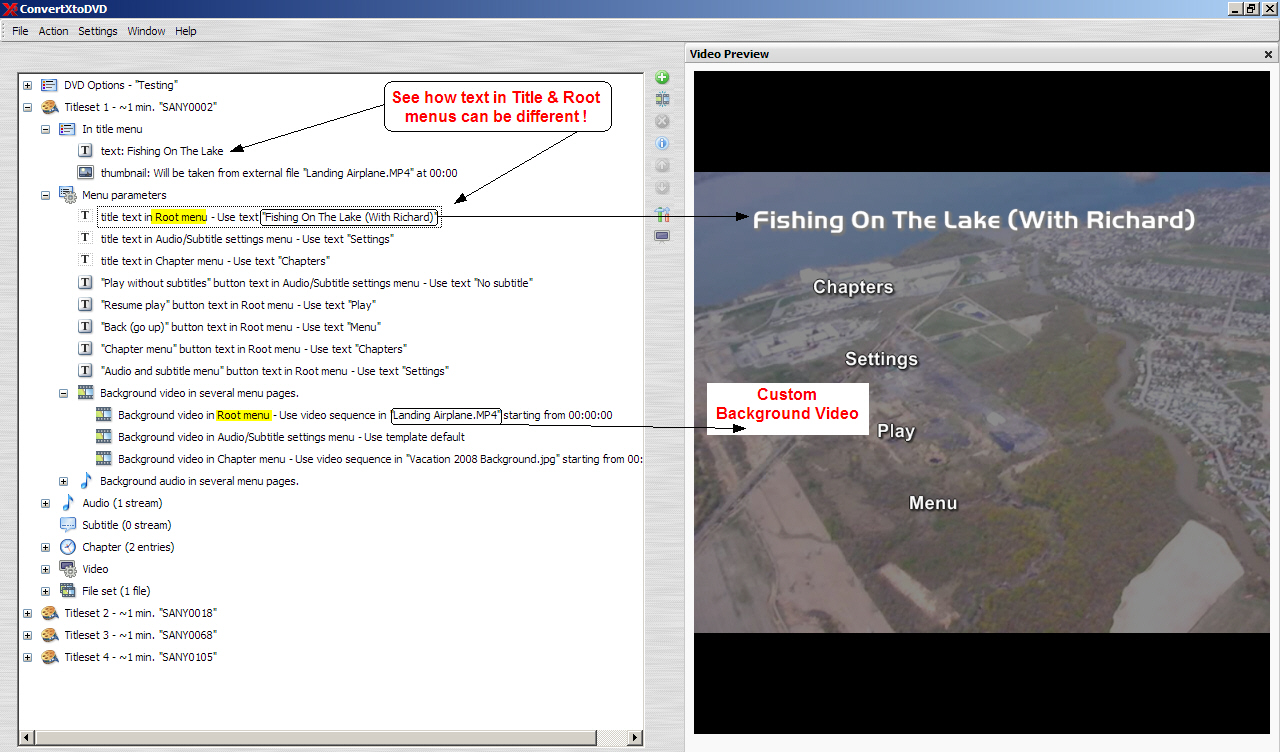The width and height of the screenshot is (1280, 752).
Task: Open the Window menu
Action: 146,31
